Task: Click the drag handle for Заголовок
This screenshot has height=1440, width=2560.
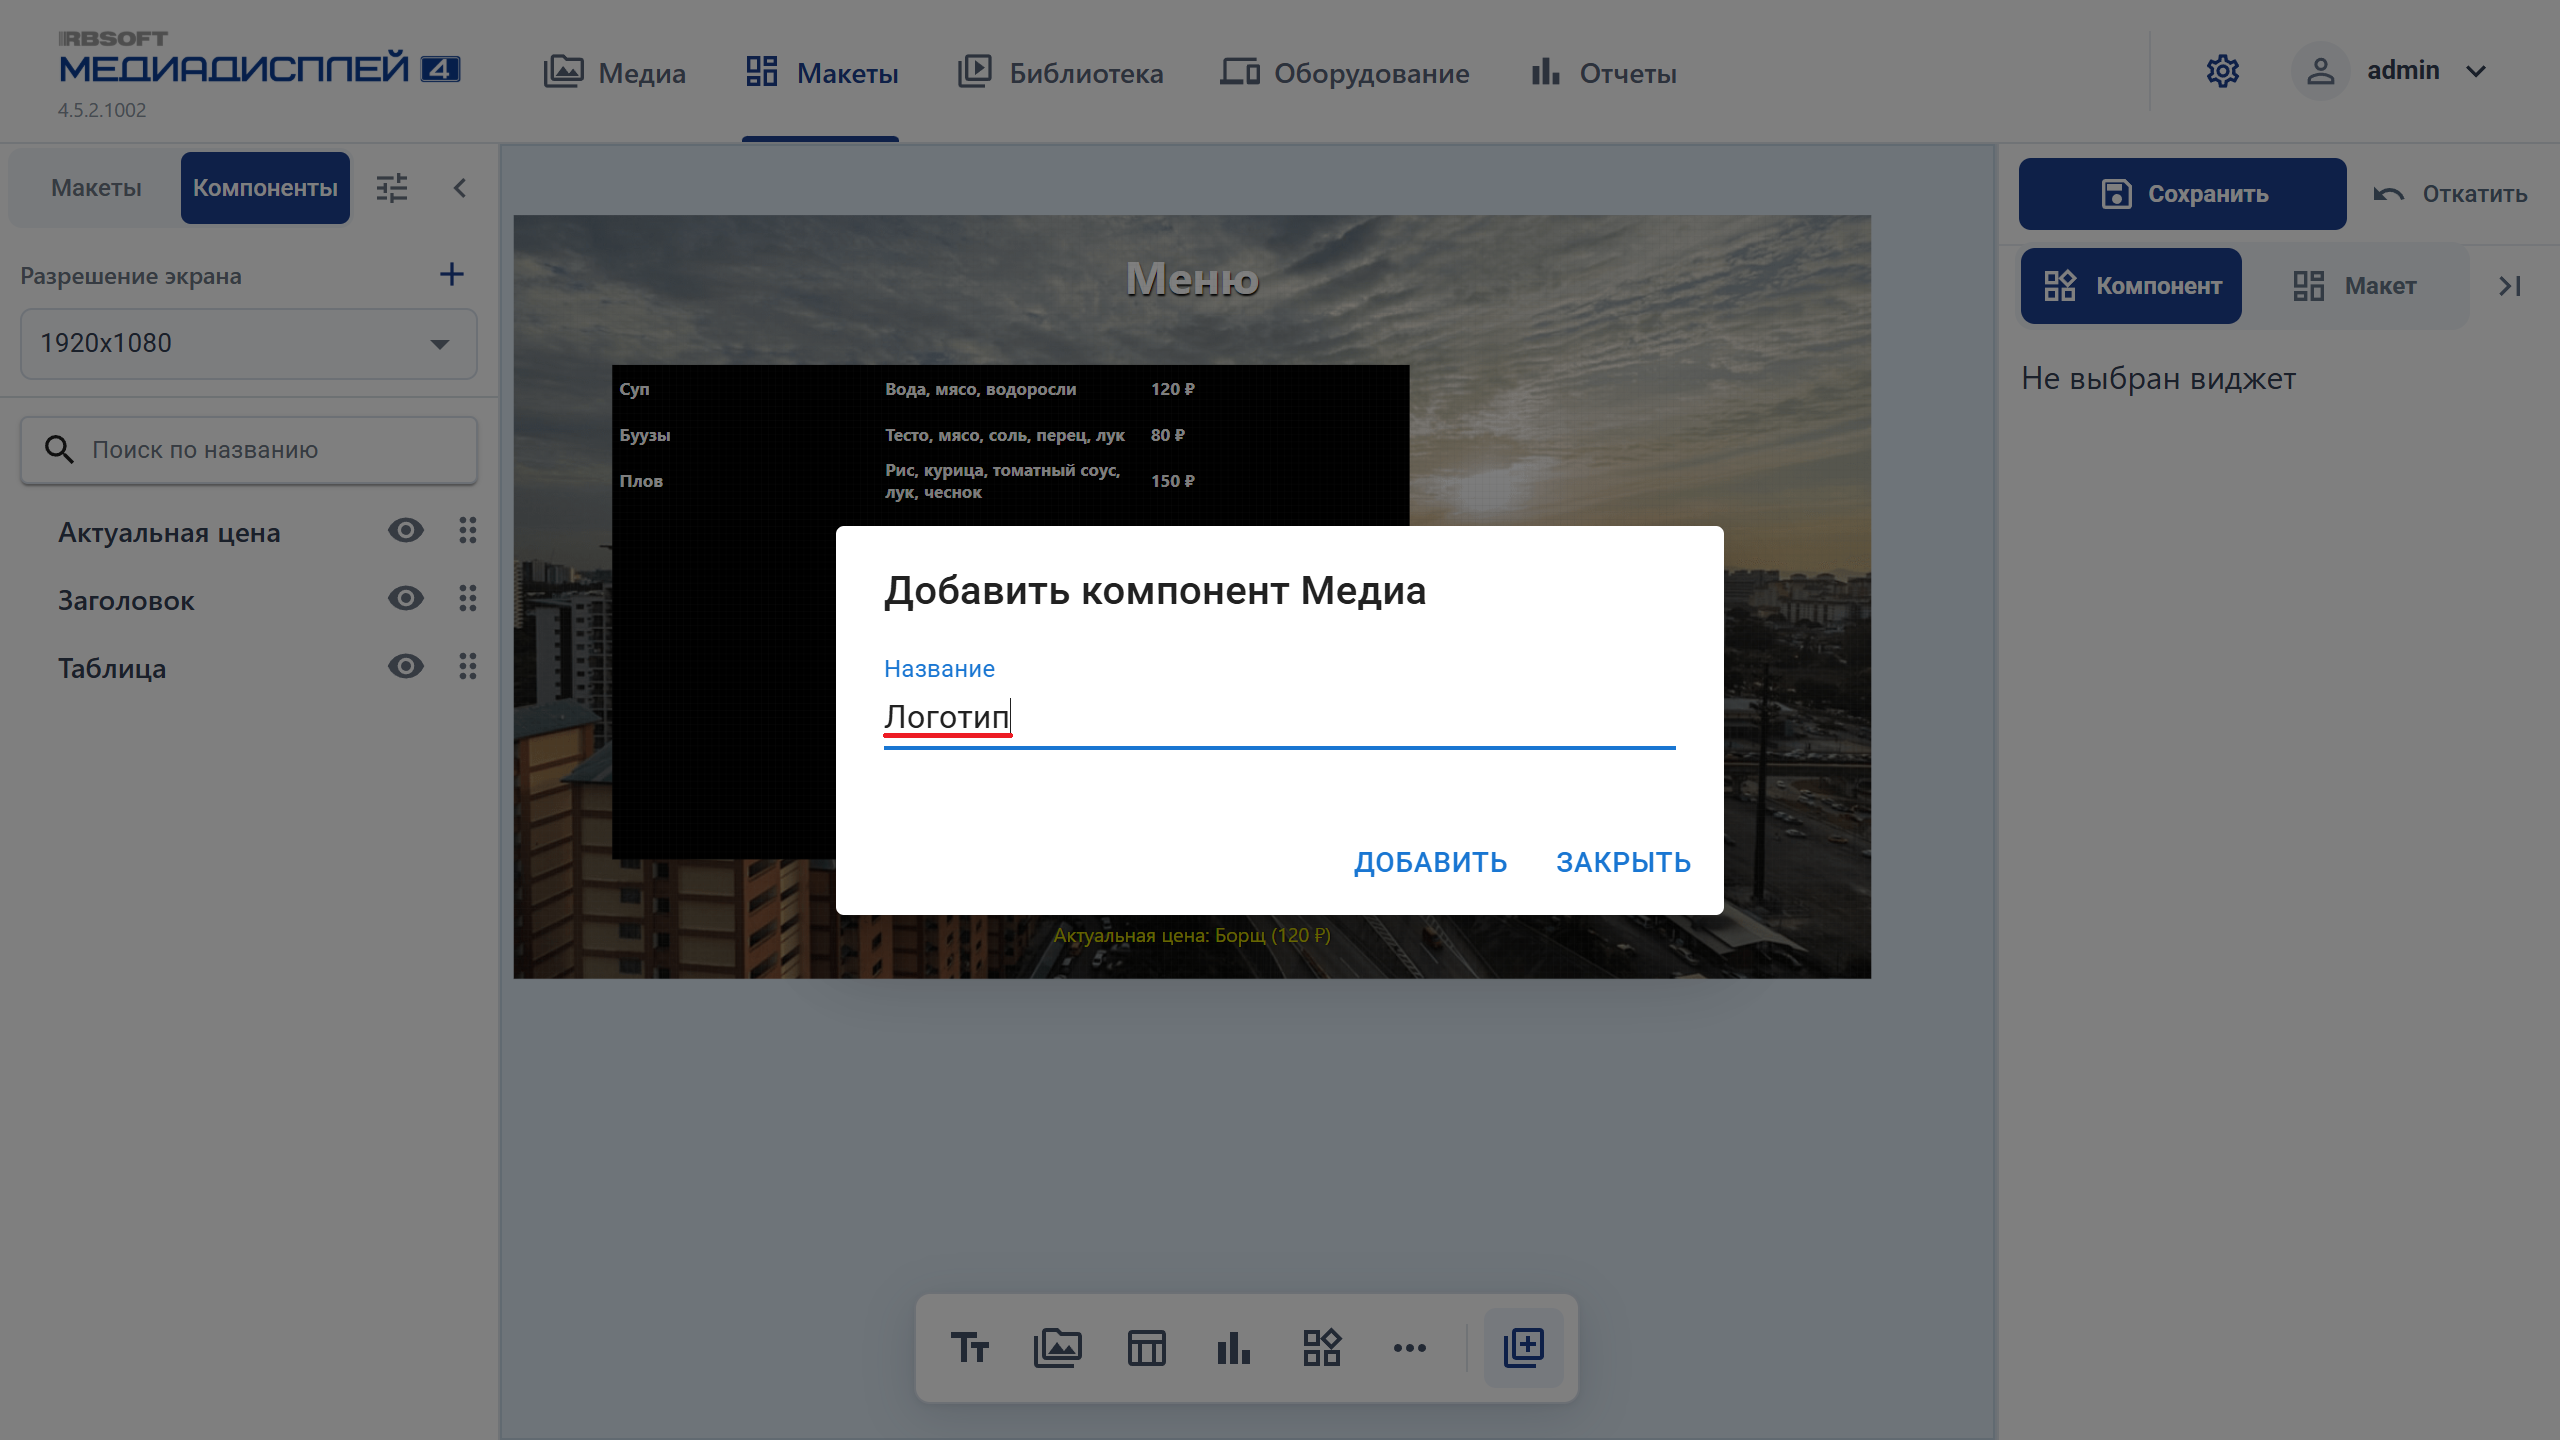Action: pyautogui.click(x=467, y=598)
